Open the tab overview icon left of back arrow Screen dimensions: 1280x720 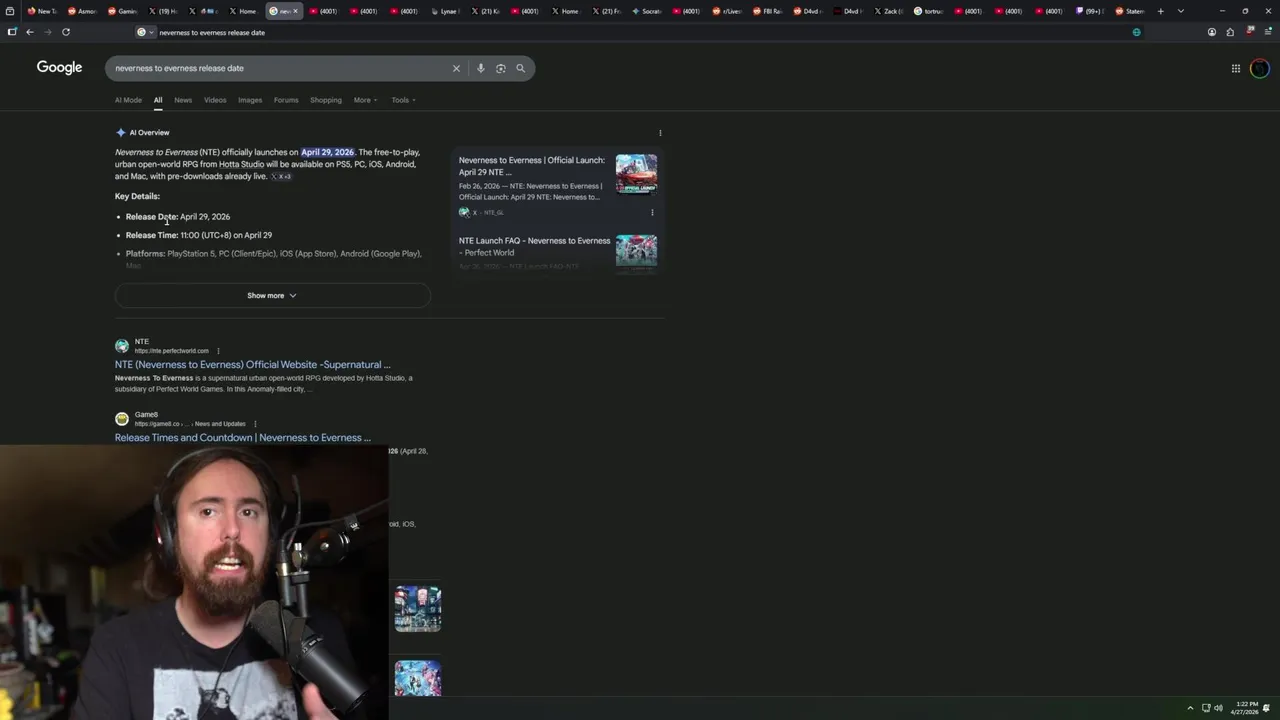[12, 32]
